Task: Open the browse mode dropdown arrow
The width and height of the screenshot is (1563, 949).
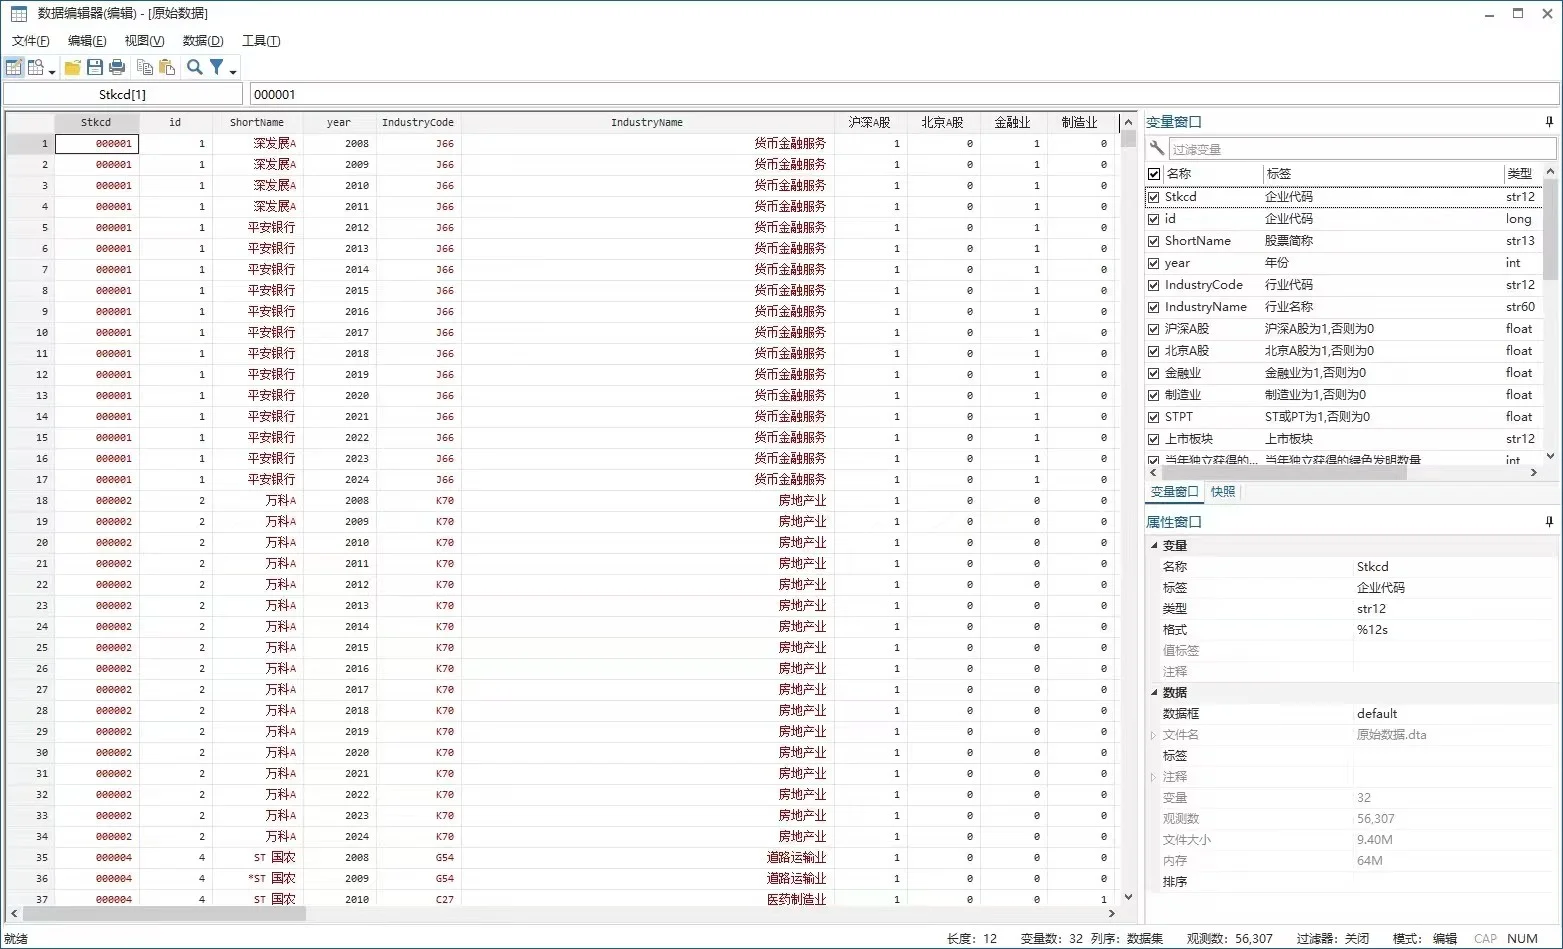Action: 52,71
